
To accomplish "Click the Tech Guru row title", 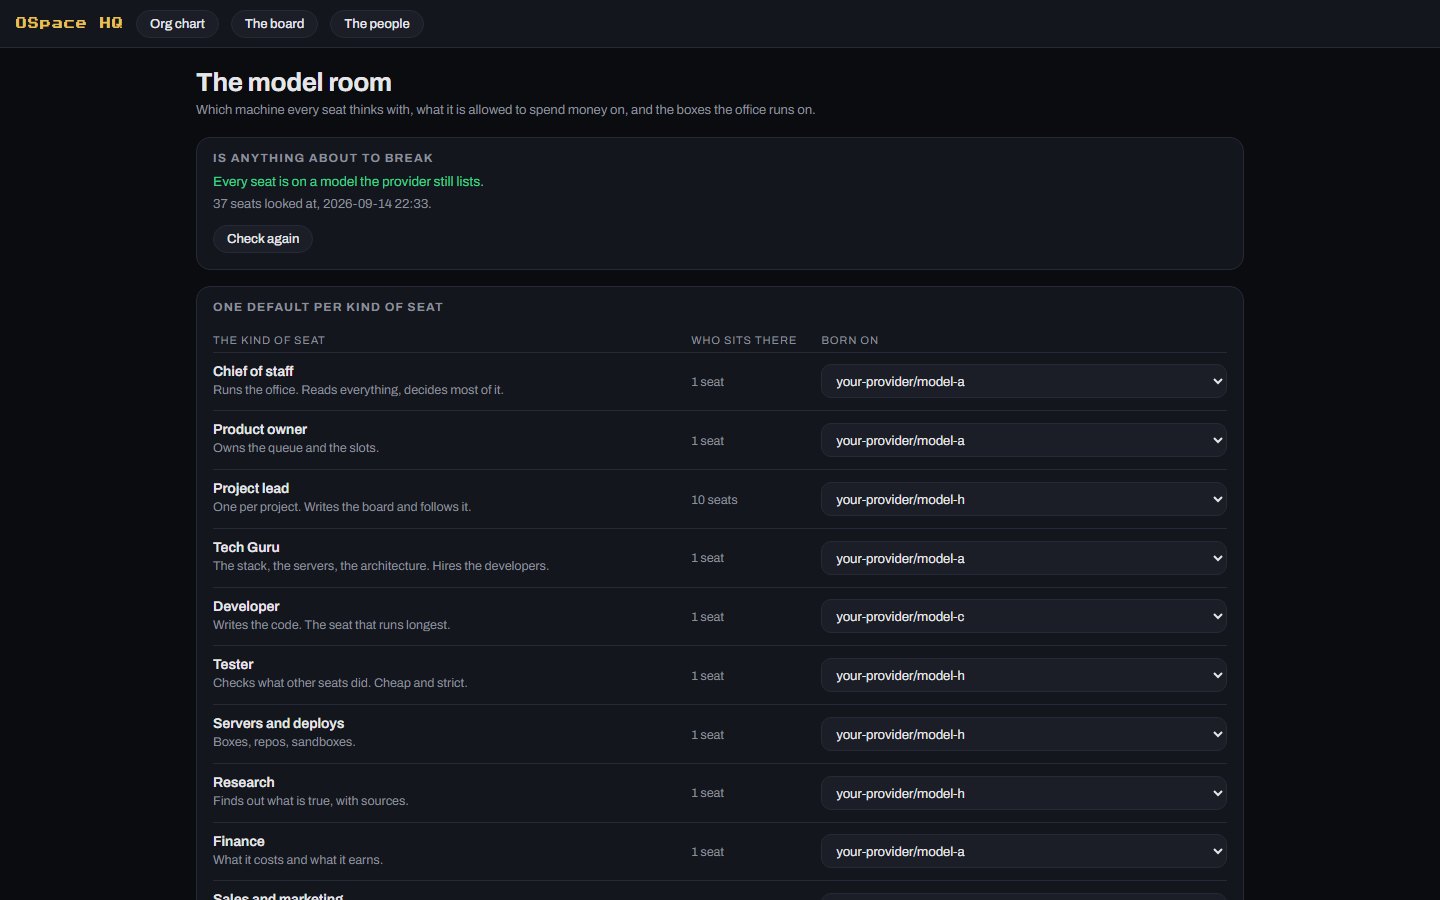I will pyautogui.click(x=246, y=548).
